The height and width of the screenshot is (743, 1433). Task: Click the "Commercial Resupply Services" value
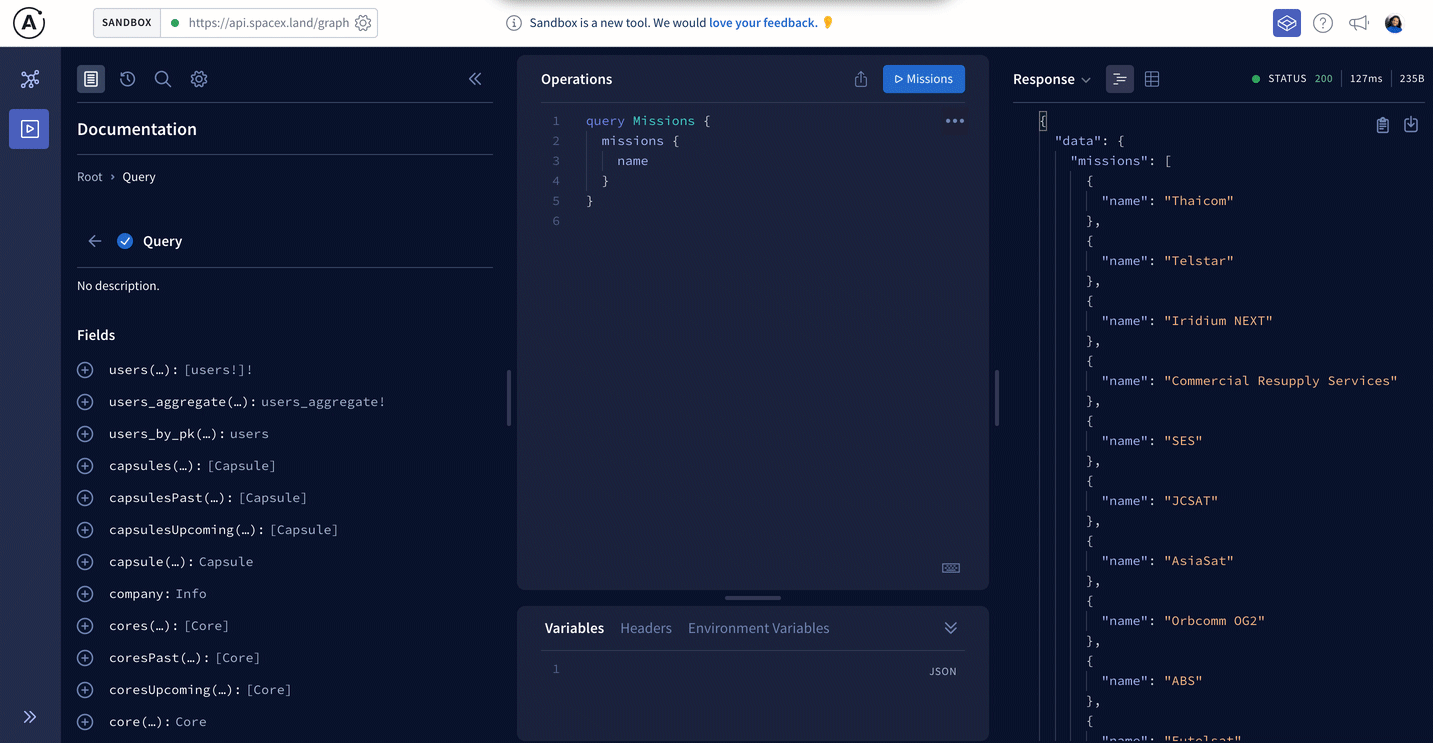pos(1281,381)
